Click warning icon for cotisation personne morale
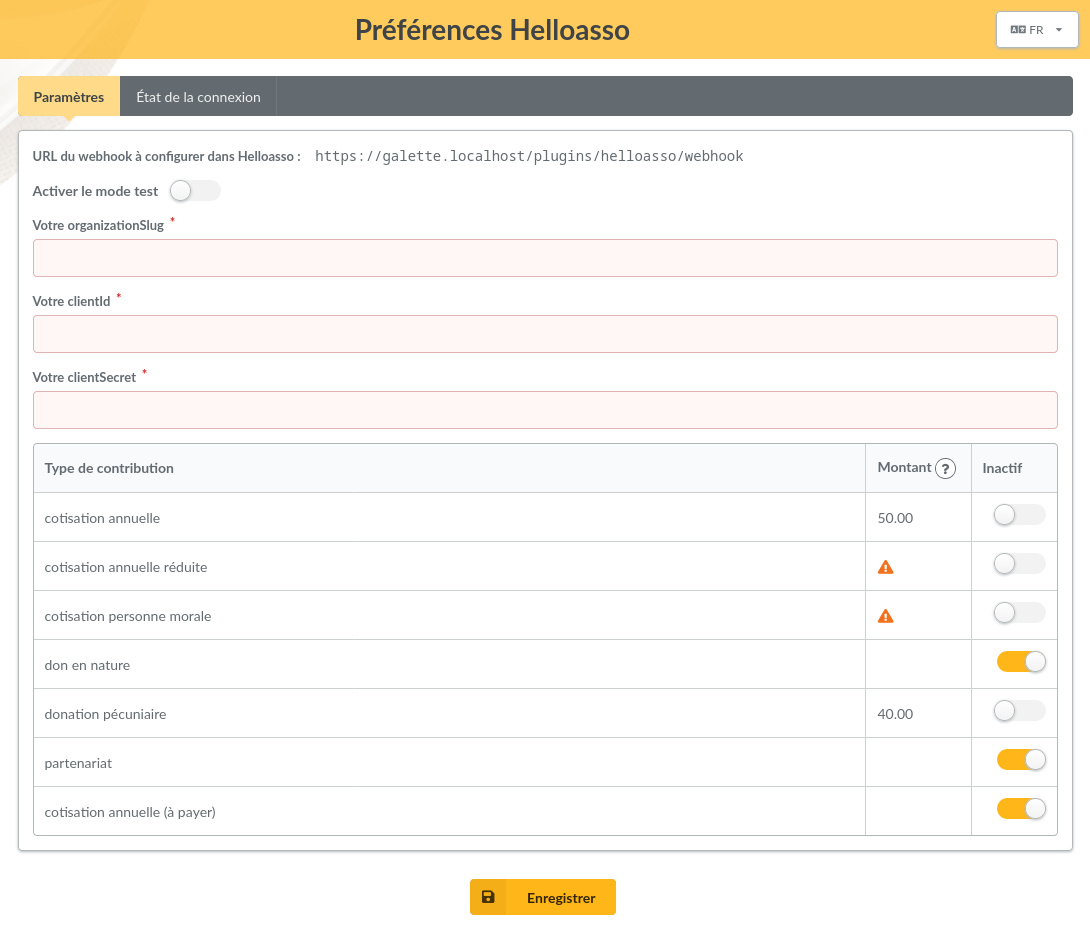This screenshot has width=1090, height=943. 885,616
